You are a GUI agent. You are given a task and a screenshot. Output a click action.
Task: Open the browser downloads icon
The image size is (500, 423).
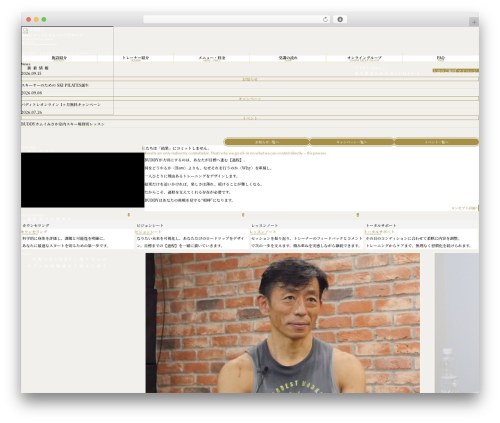(340, 20)
